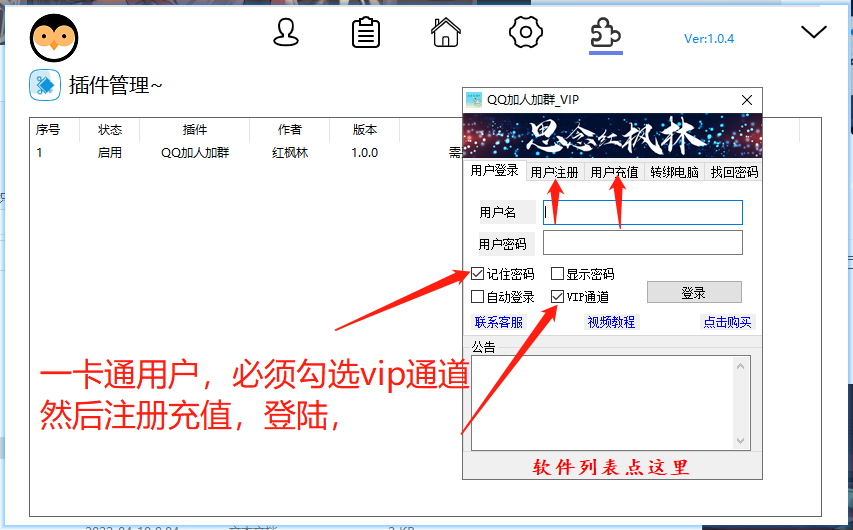
Task: Click the 启用 status cell
Action: tap(109, 153)
